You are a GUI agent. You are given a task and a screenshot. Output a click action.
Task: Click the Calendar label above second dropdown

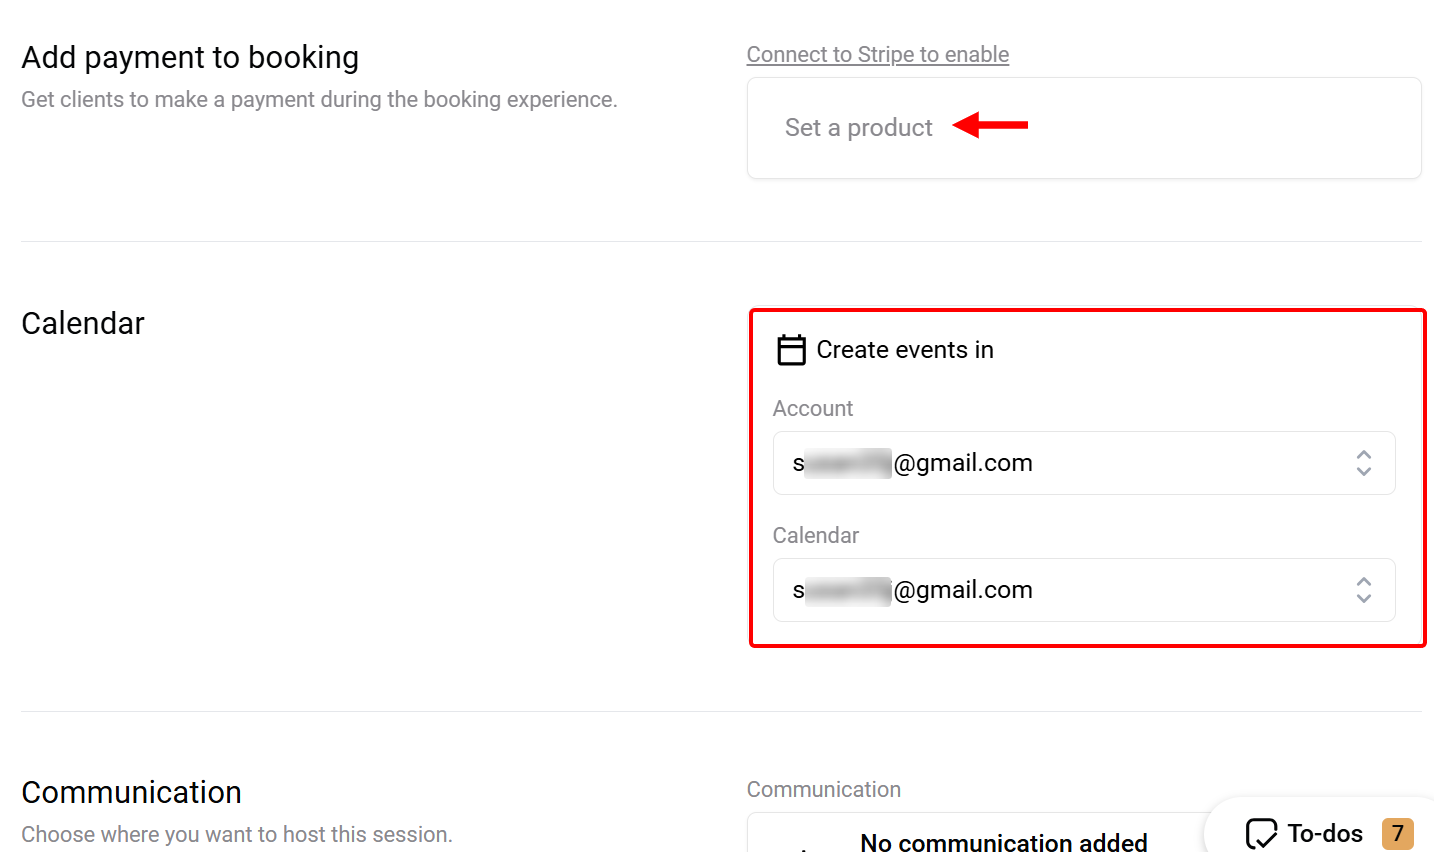coord(815,535)
